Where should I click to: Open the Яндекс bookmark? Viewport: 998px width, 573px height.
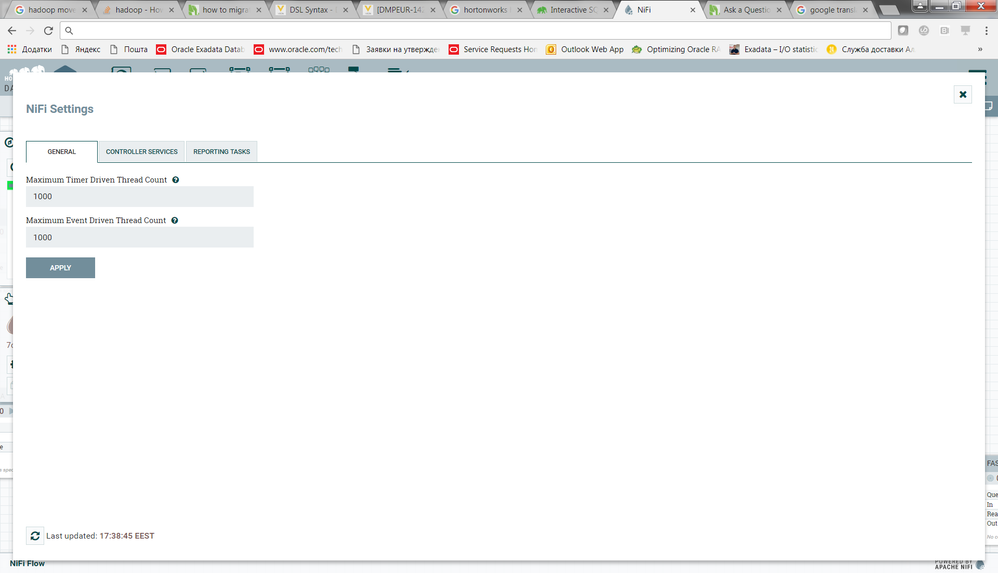click(80, 49)
